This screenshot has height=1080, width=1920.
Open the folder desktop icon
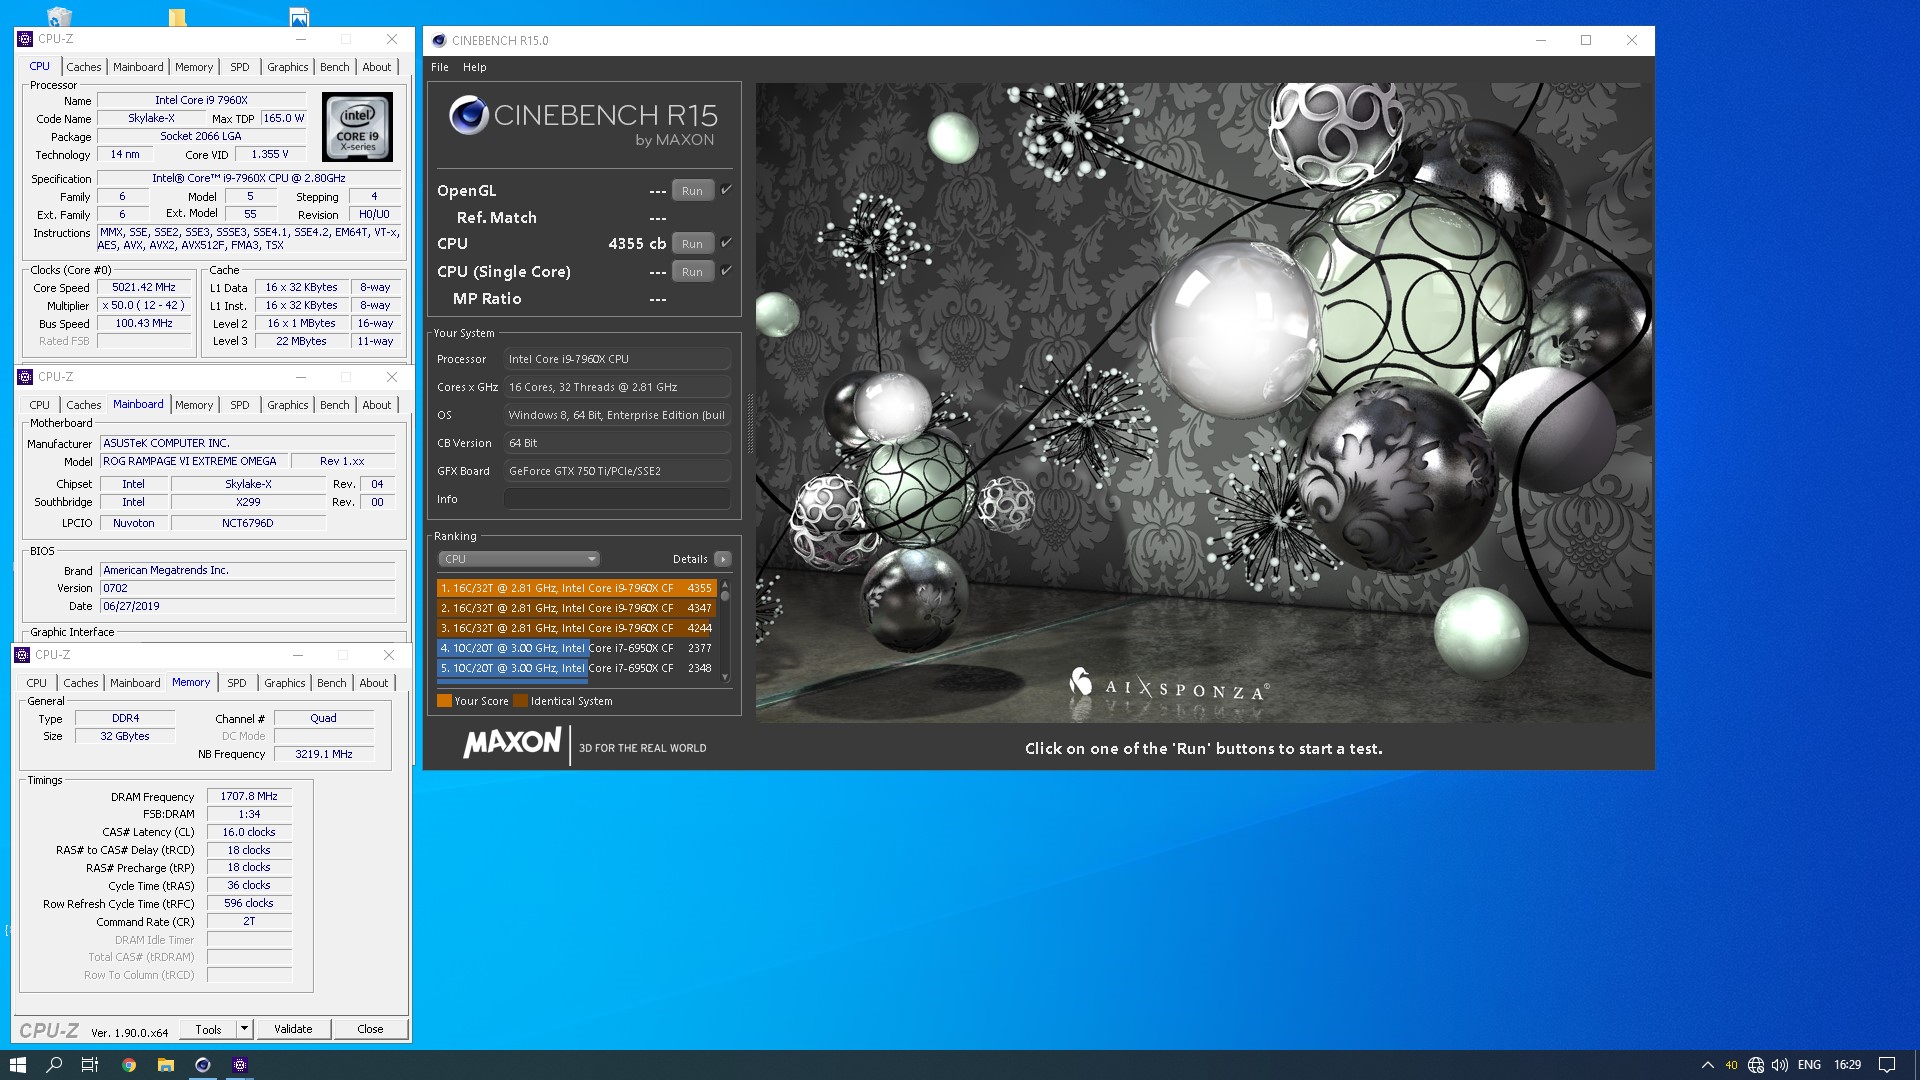point(177,16)
